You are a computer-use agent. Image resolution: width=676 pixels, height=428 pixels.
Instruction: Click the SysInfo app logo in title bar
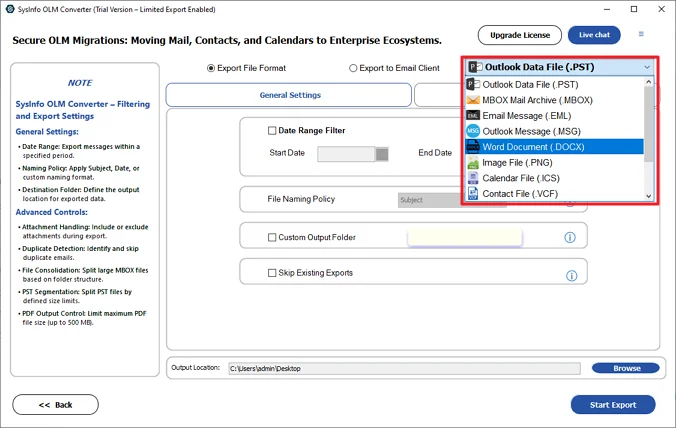coord(10,9)
